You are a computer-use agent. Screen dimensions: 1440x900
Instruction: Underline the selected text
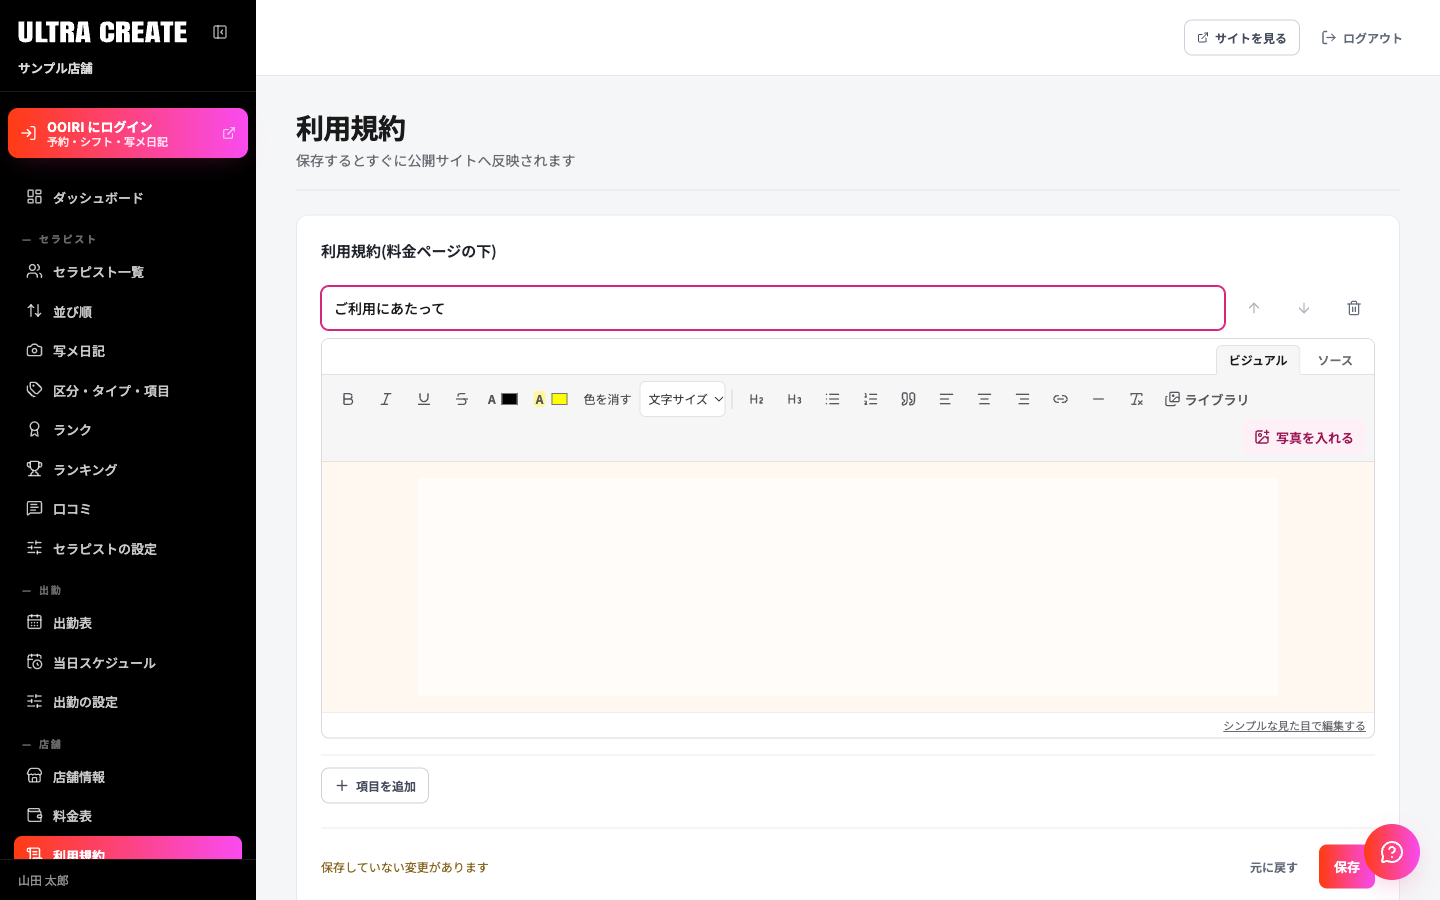[424, 399]
